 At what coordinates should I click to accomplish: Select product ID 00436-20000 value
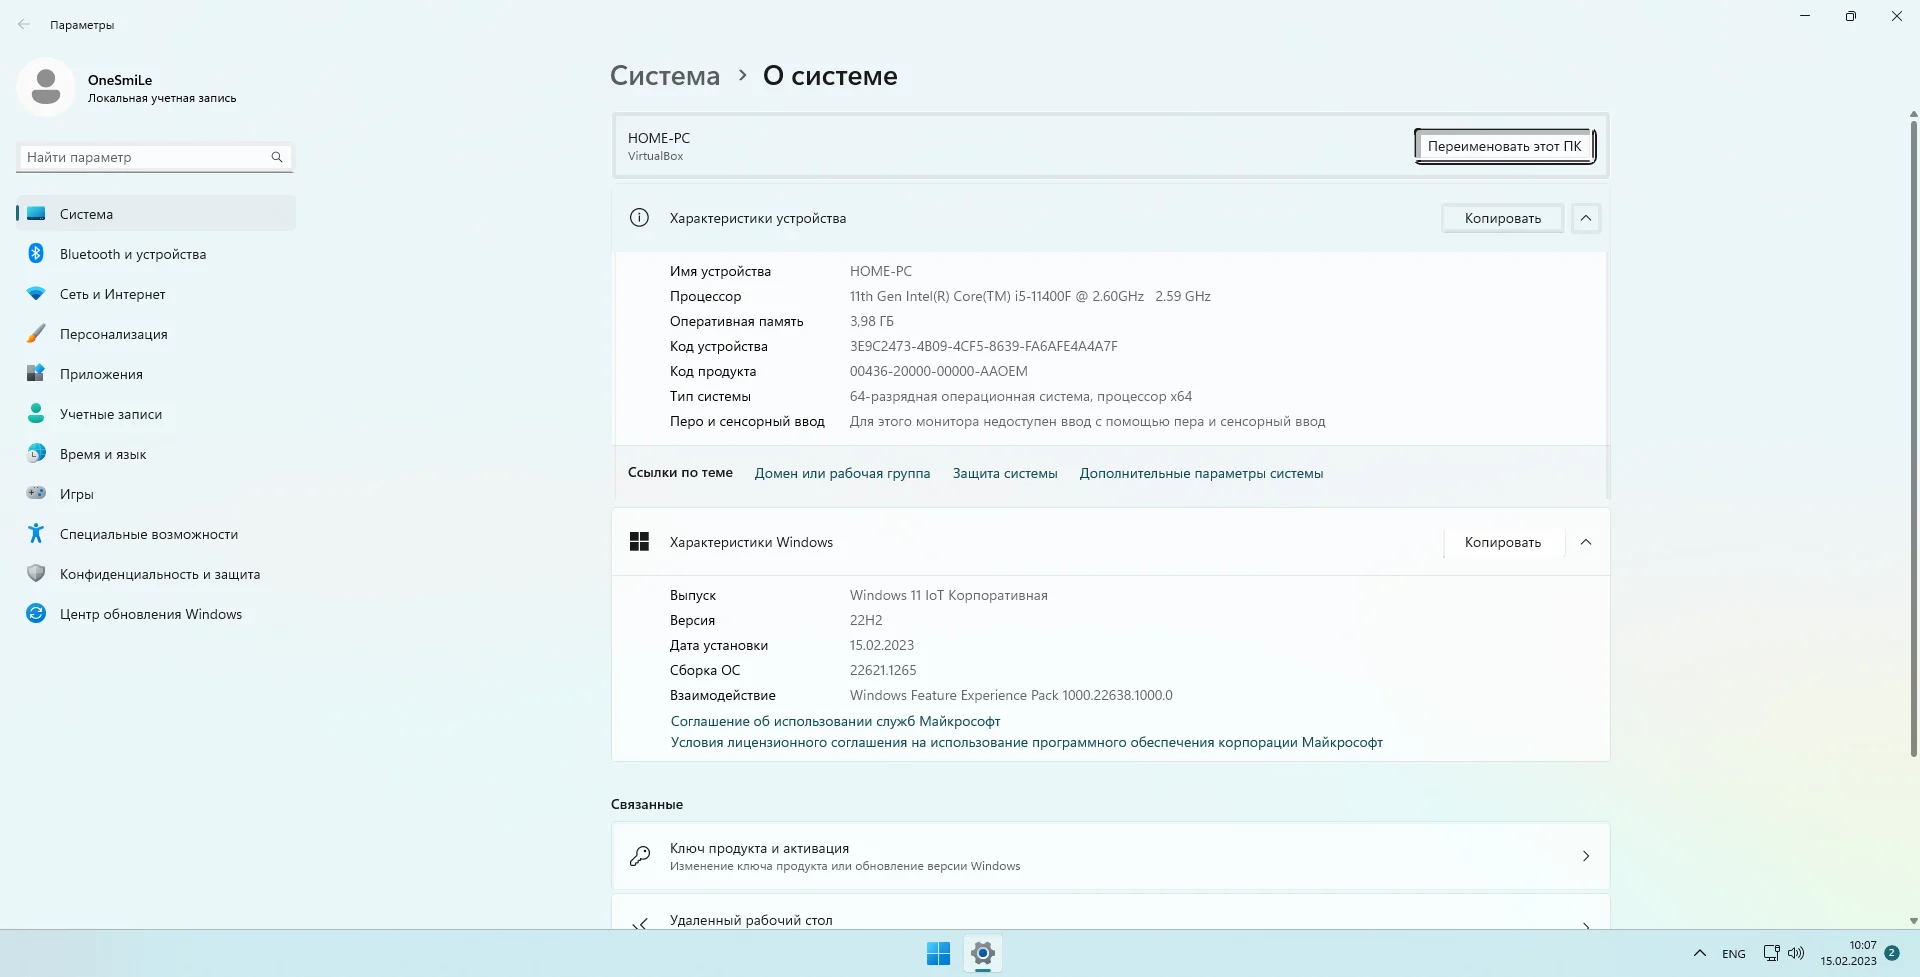tap(939, 371)
